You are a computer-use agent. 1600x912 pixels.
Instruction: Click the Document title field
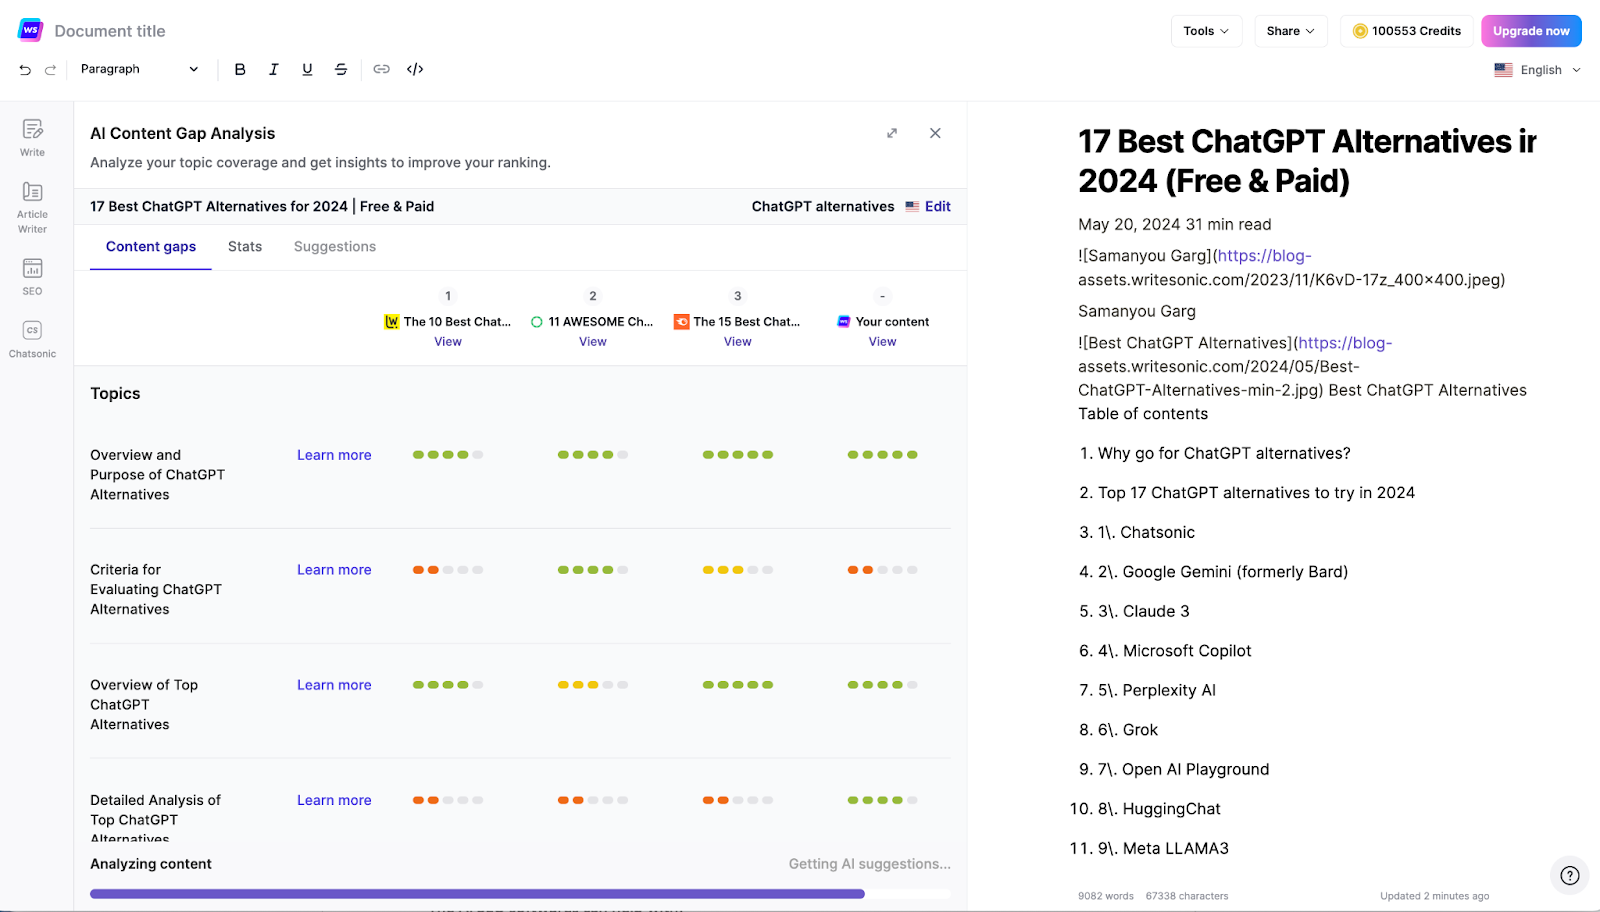click(x=110, y=31)
